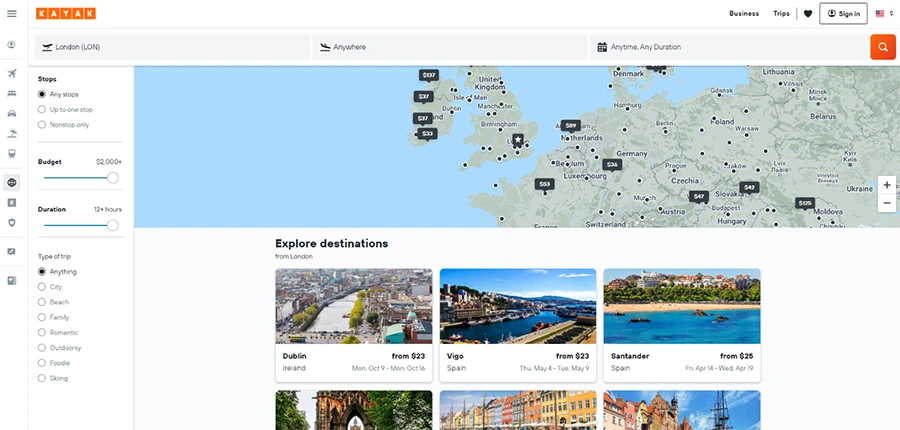
Task: Open the Business link
Action: click(744, 14)
